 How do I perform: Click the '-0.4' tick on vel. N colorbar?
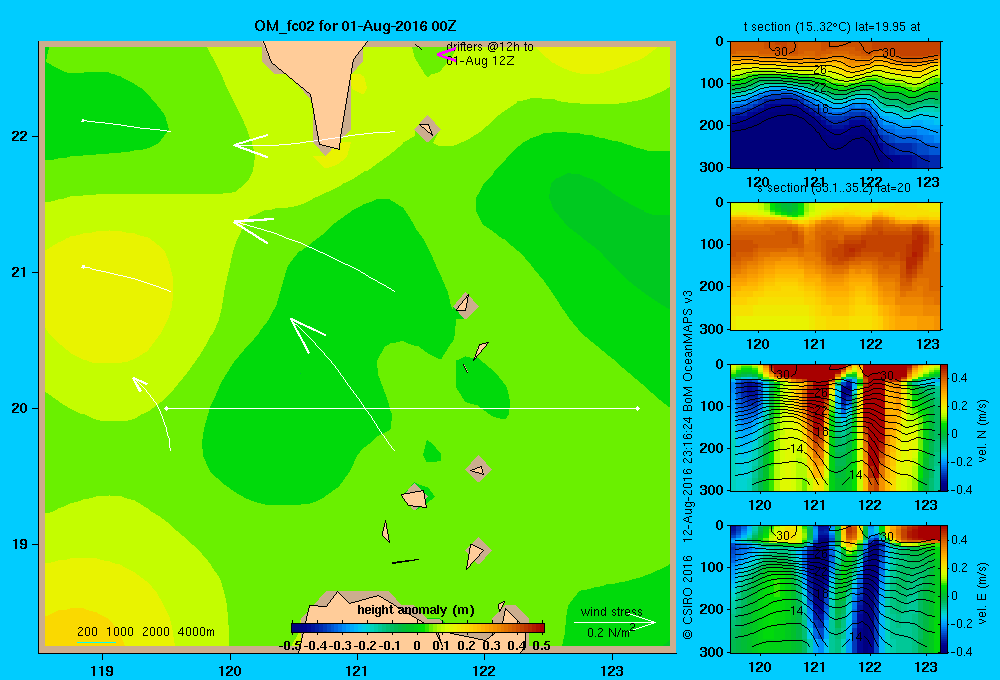click(960, 490)
